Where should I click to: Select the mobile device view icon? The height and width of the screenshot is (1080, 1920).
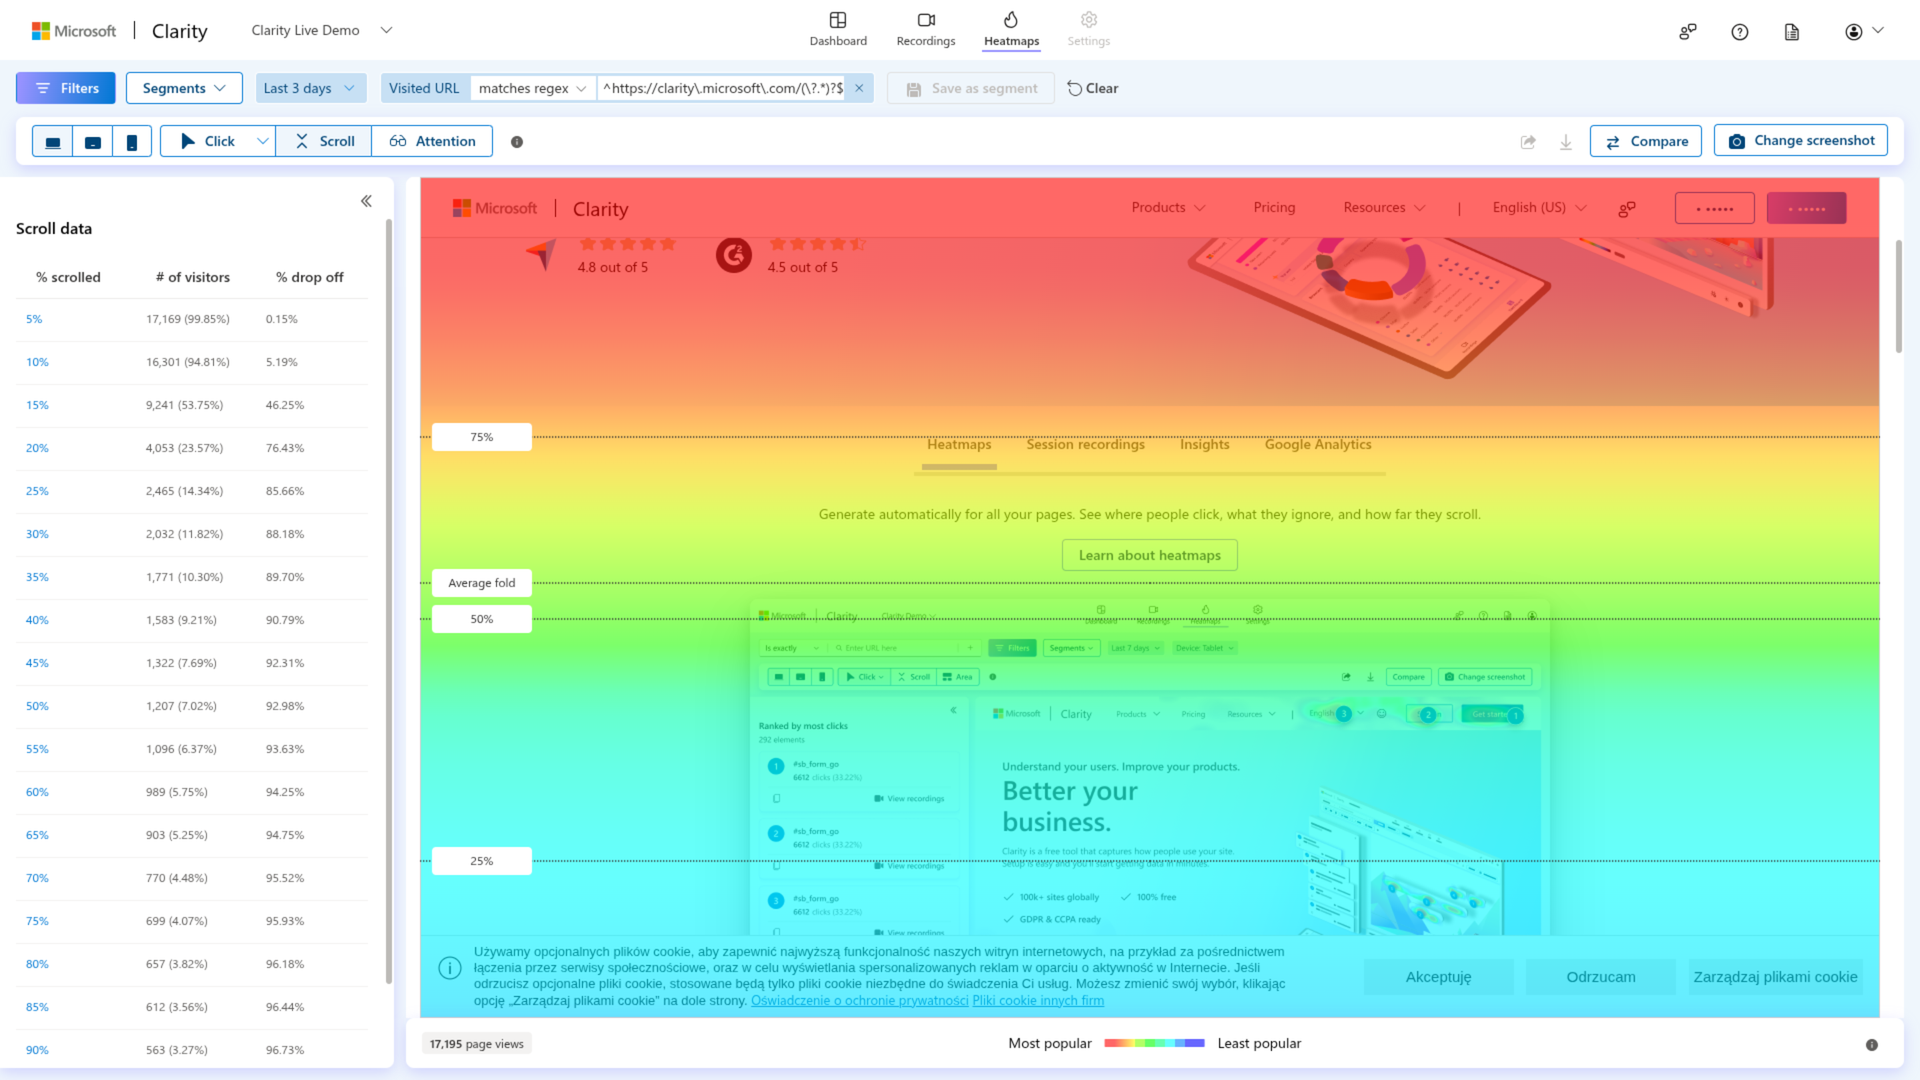[x=132, y=142]
